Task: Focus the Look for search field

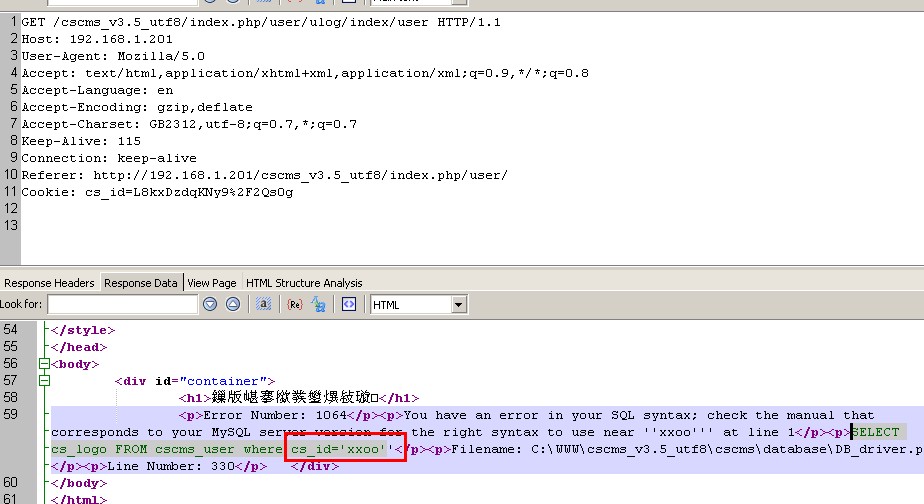Action: point(121,304)
